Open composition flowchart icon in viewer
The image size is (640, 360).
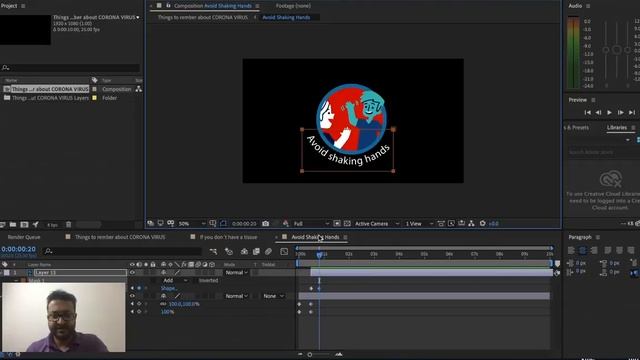471,223
